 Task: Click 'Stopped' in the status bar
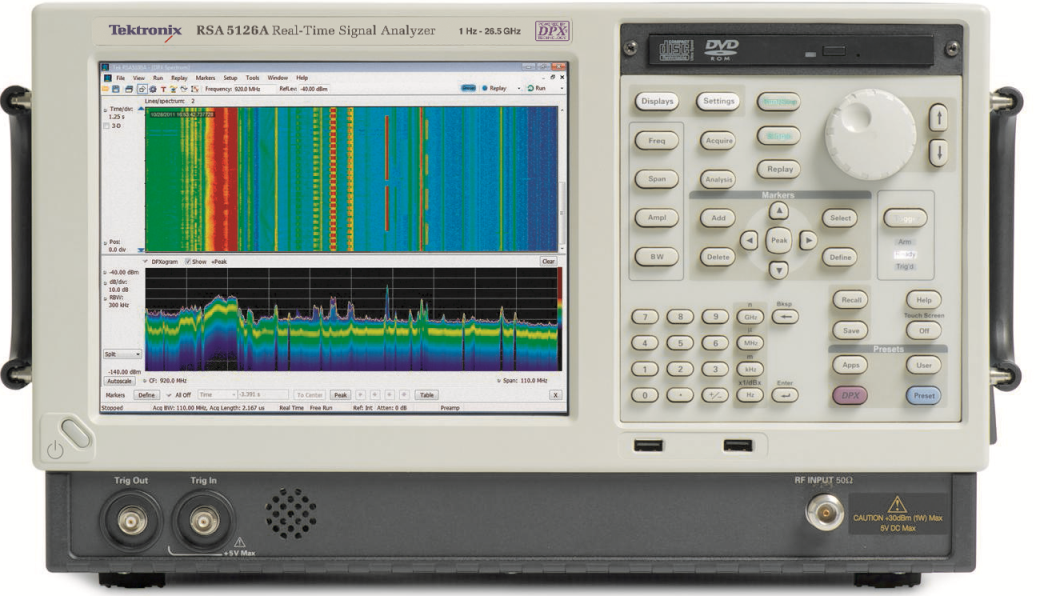point(112,408)
